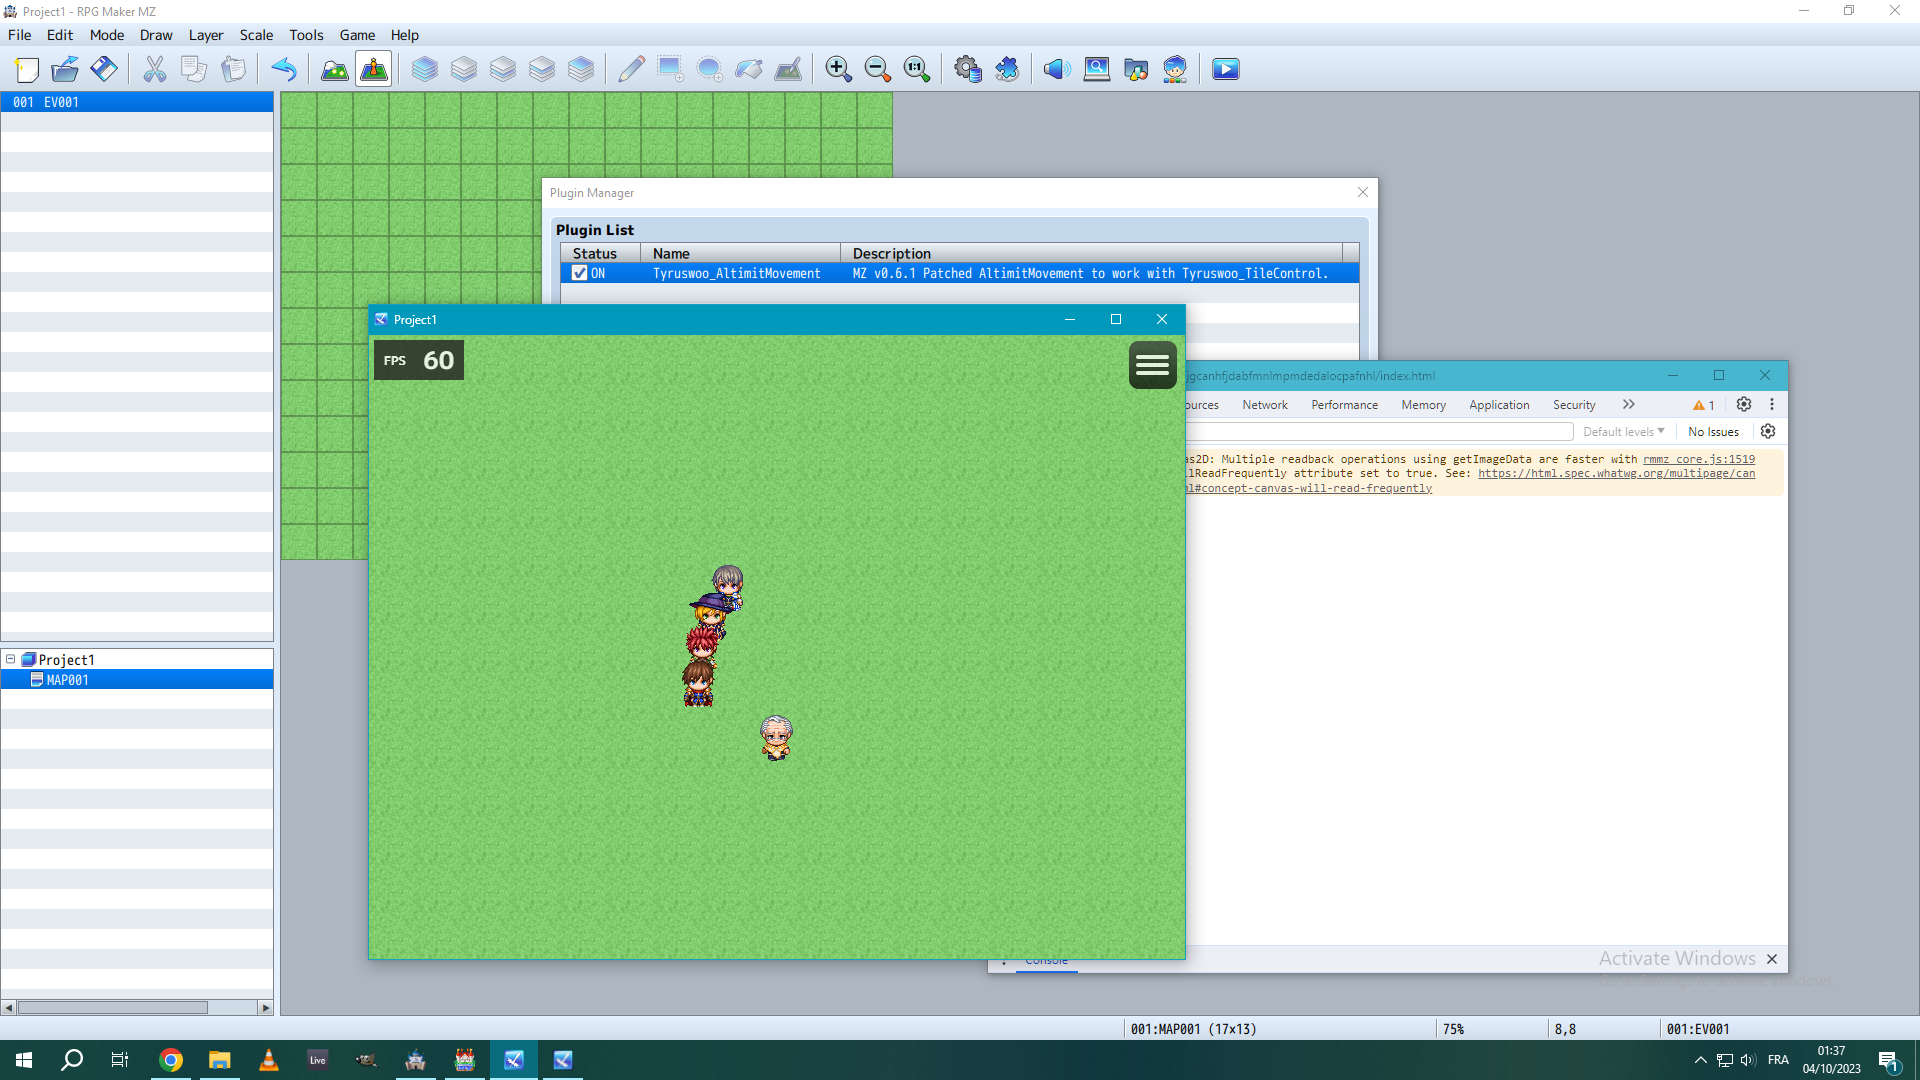The width and height of the screenshot is (1920, 1080).
Task: Click the FPS 60 counter in game
Action: click(x=419, y=361)
